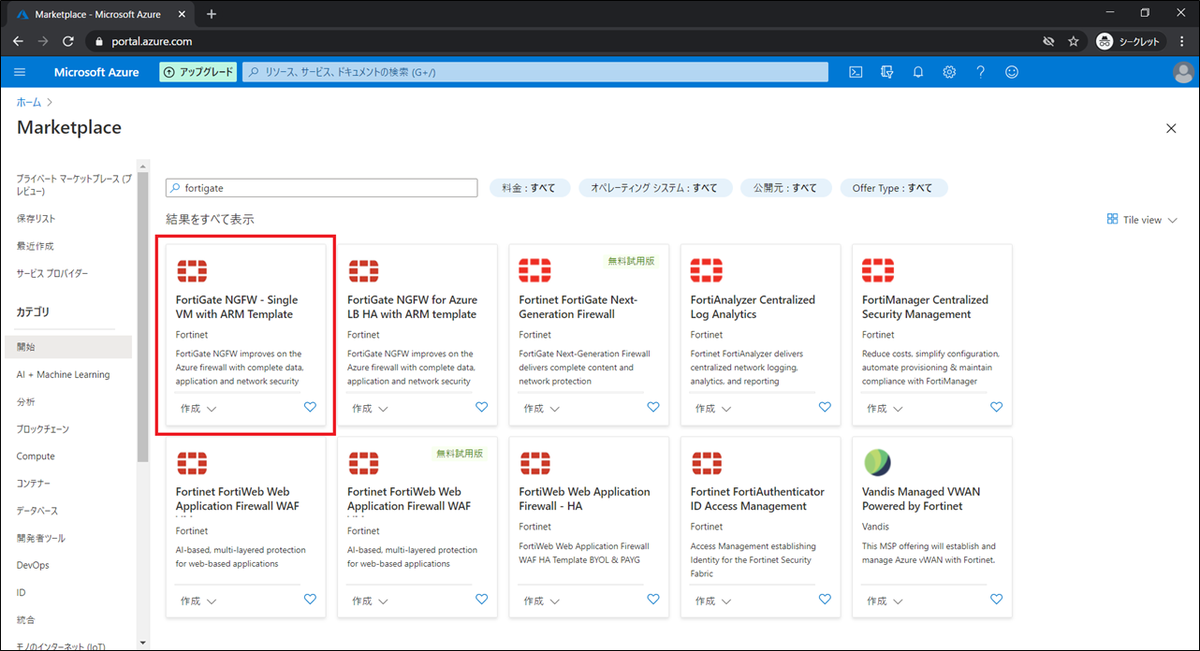
Task: Expand 作成 dropdown on FortiAnalyzer card
Action: click(713, 408)
